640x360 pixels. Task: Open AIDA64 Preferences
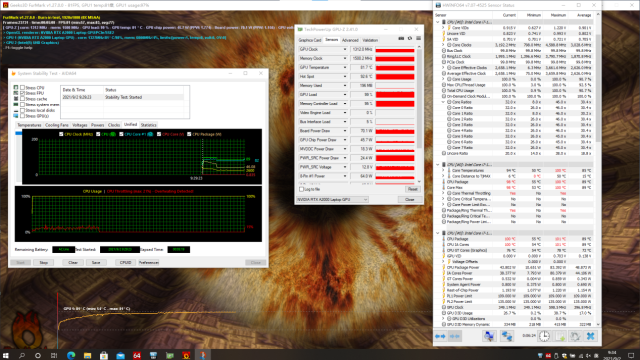[149, 262]
